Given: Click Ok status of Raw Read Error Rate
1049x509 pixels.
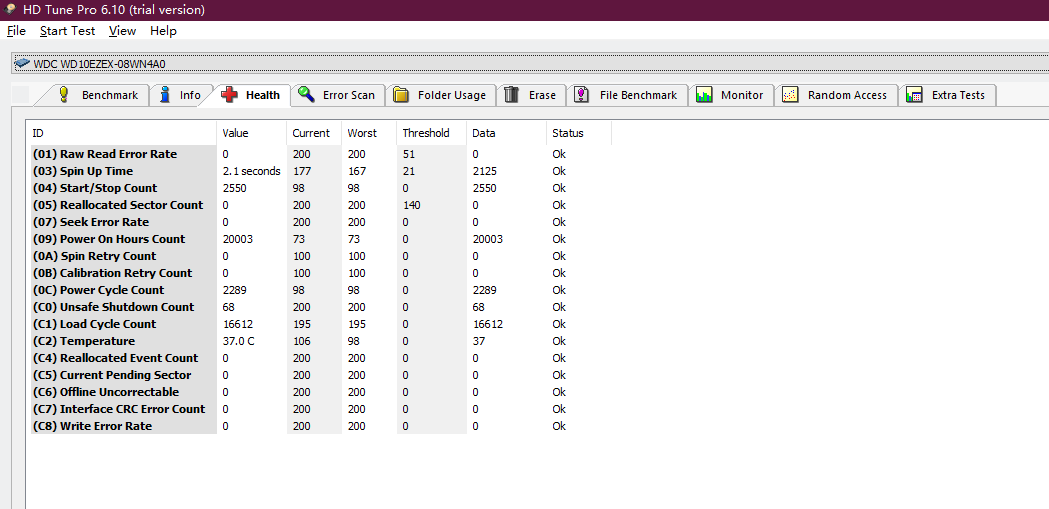Looking at the screenshot, I should point(559,154).
